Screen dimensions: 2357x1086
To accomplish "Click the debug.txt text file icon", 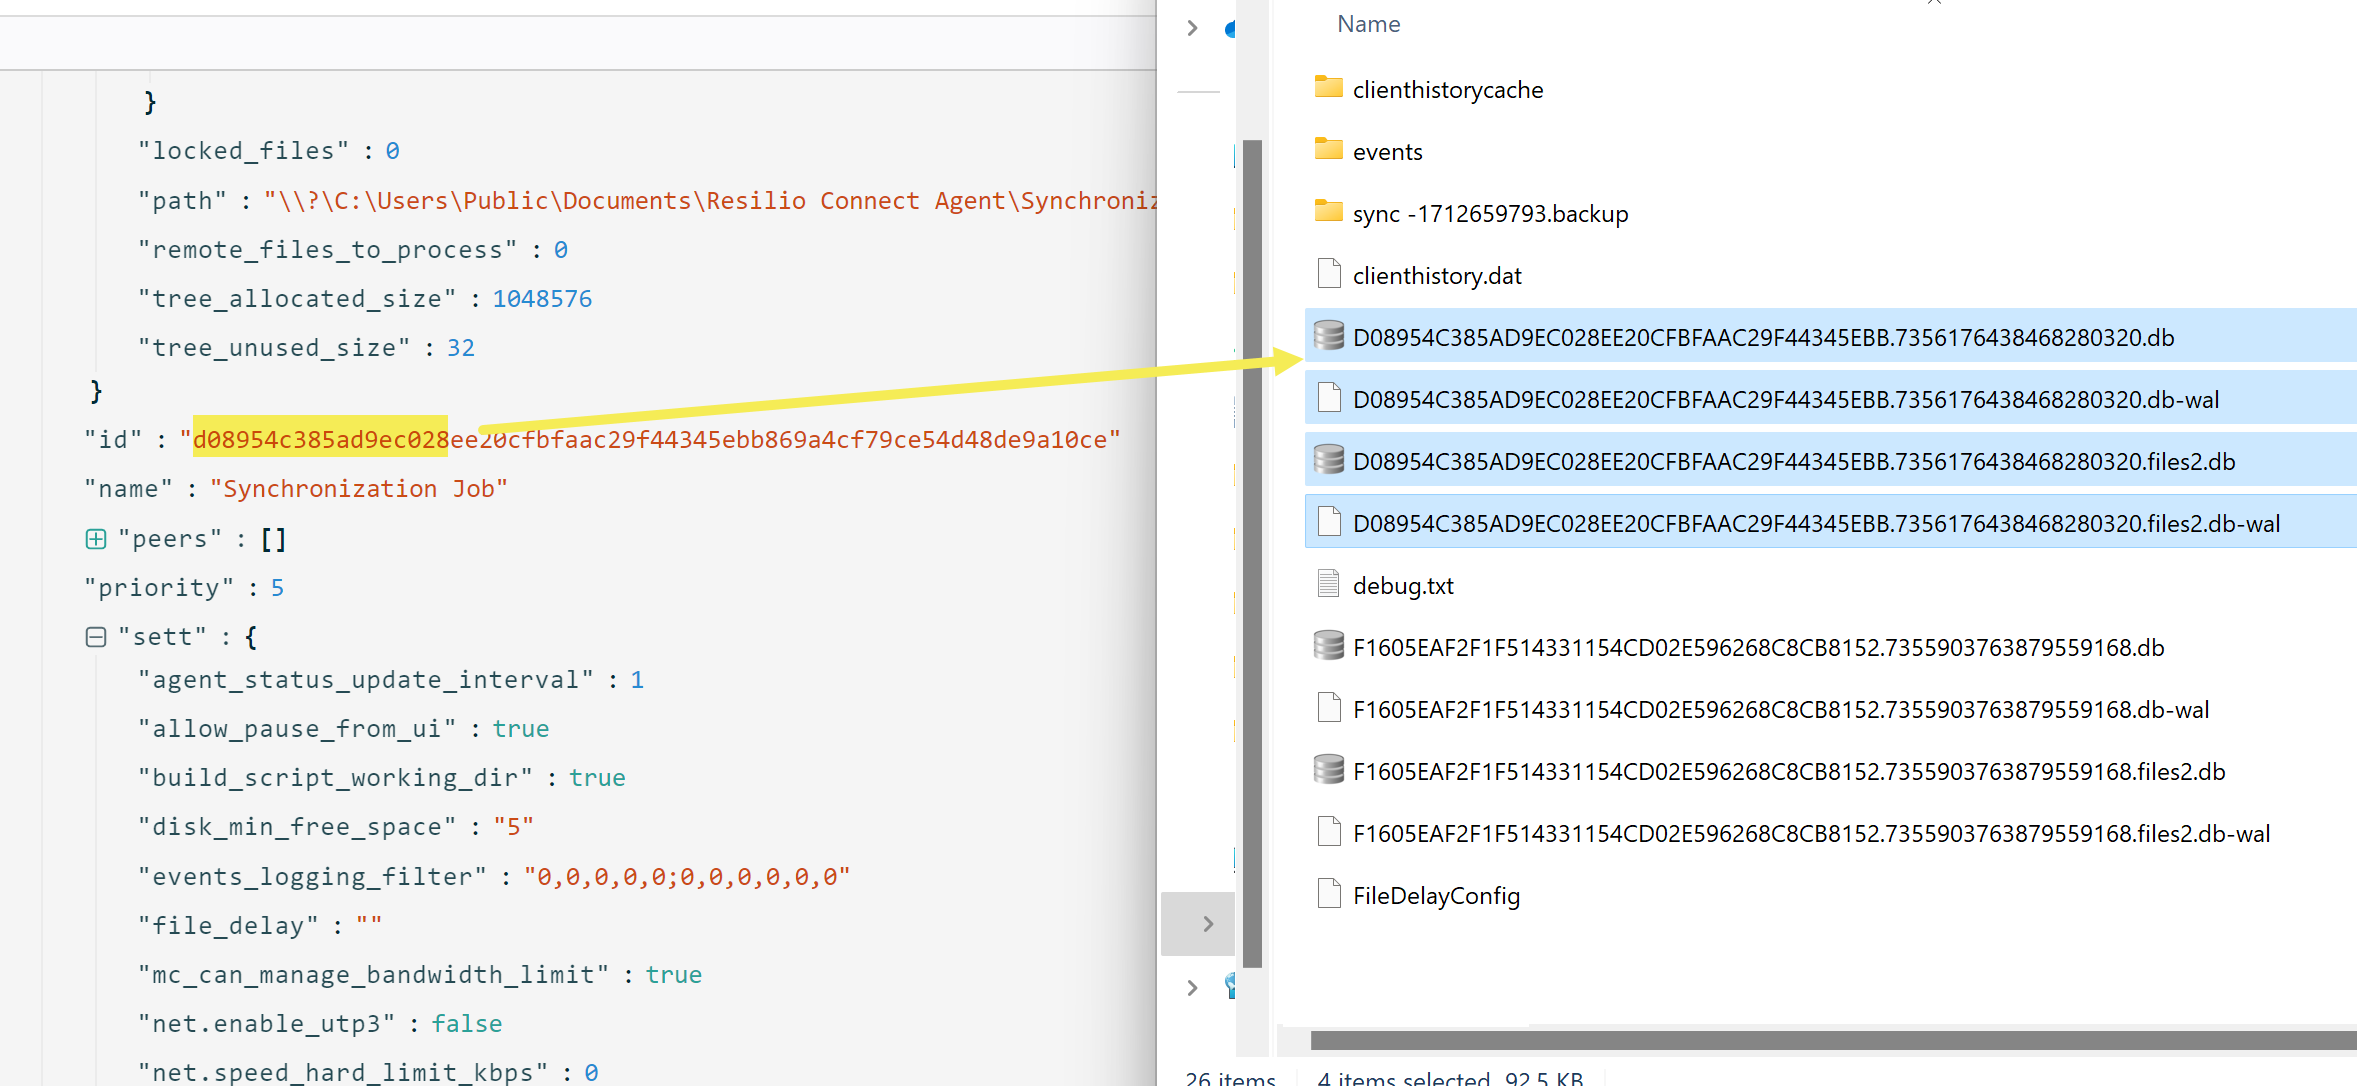I will 1328,584.
